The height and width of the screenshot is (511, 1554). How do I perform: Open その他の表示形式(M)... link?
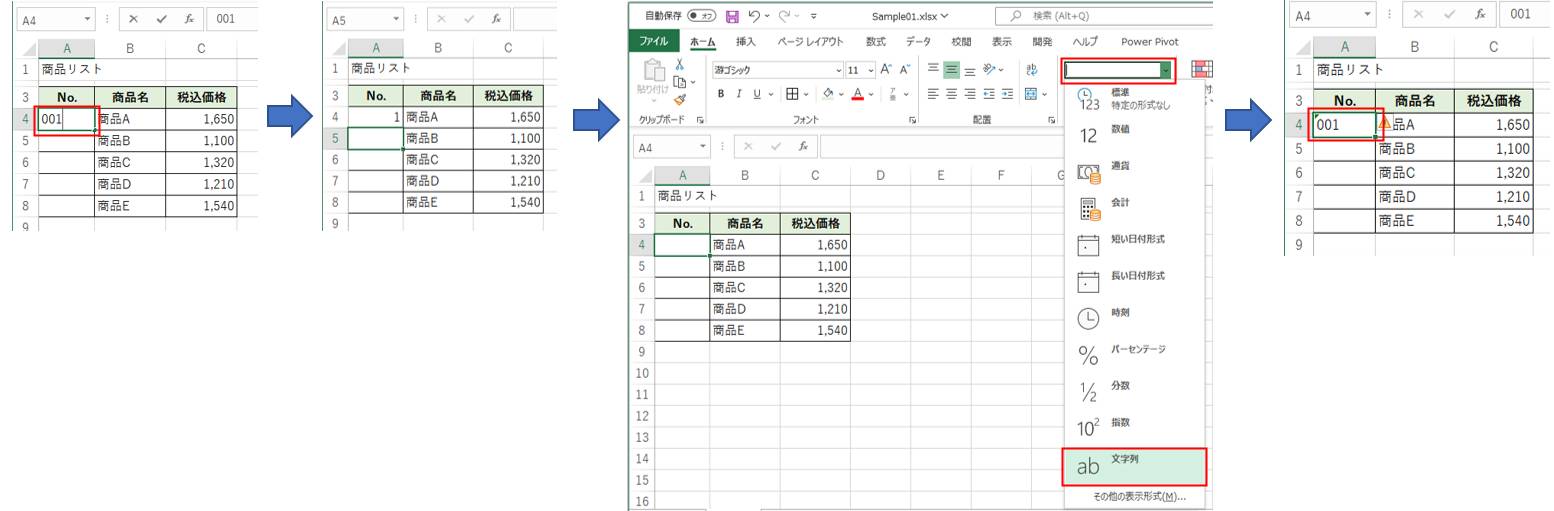tap(1138, 497)
